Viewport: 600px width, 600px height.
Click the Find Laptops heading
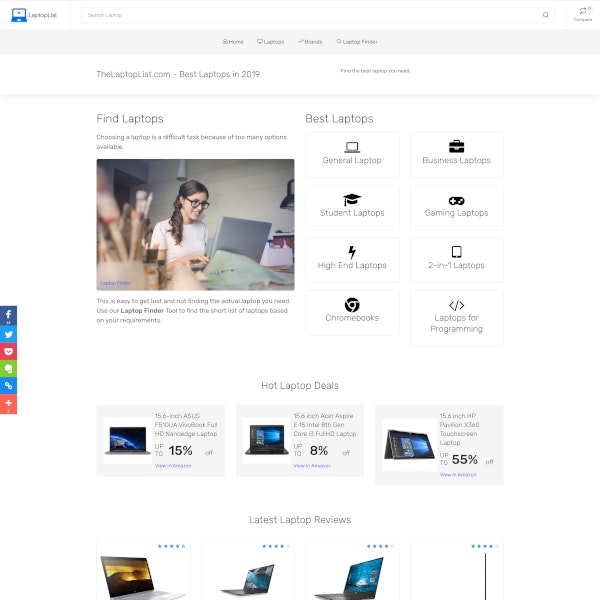point(130,119)
